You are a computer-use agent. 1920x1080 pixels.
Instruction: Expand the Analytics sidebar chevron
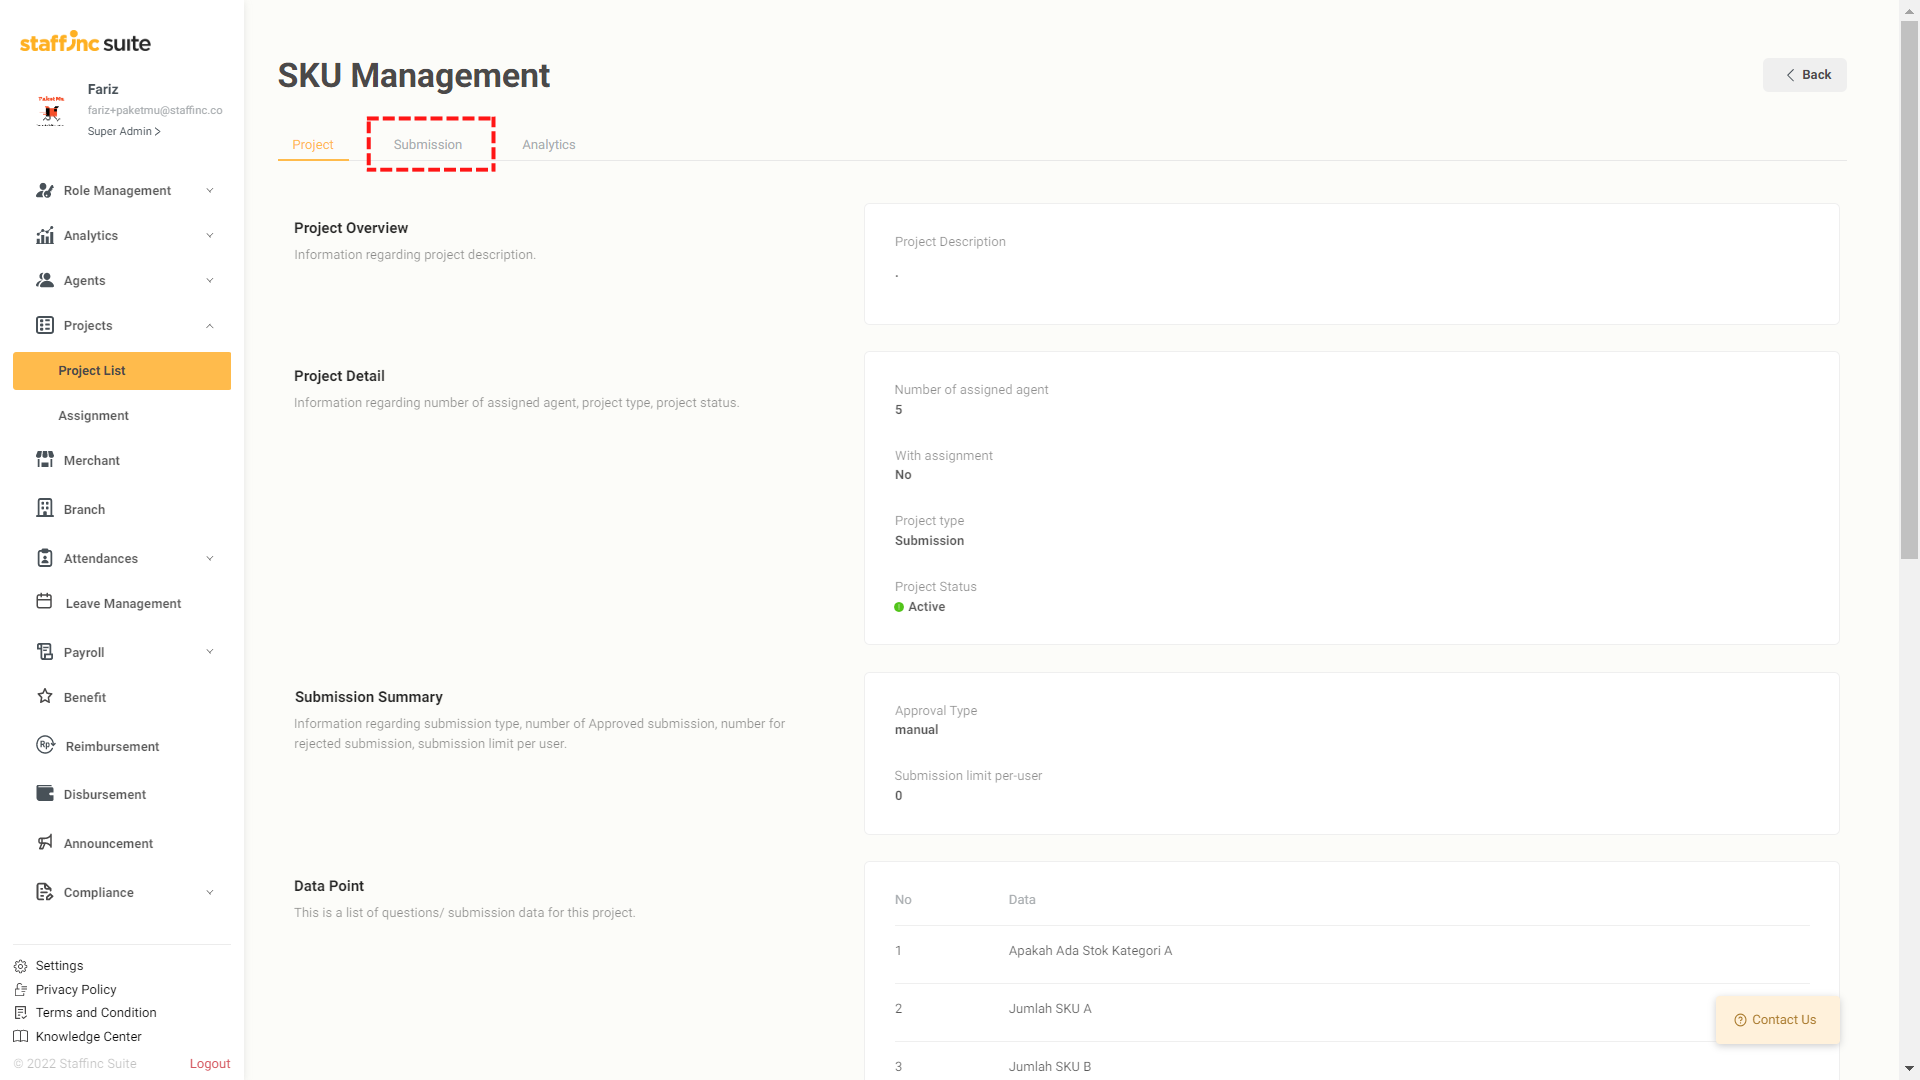209,235
